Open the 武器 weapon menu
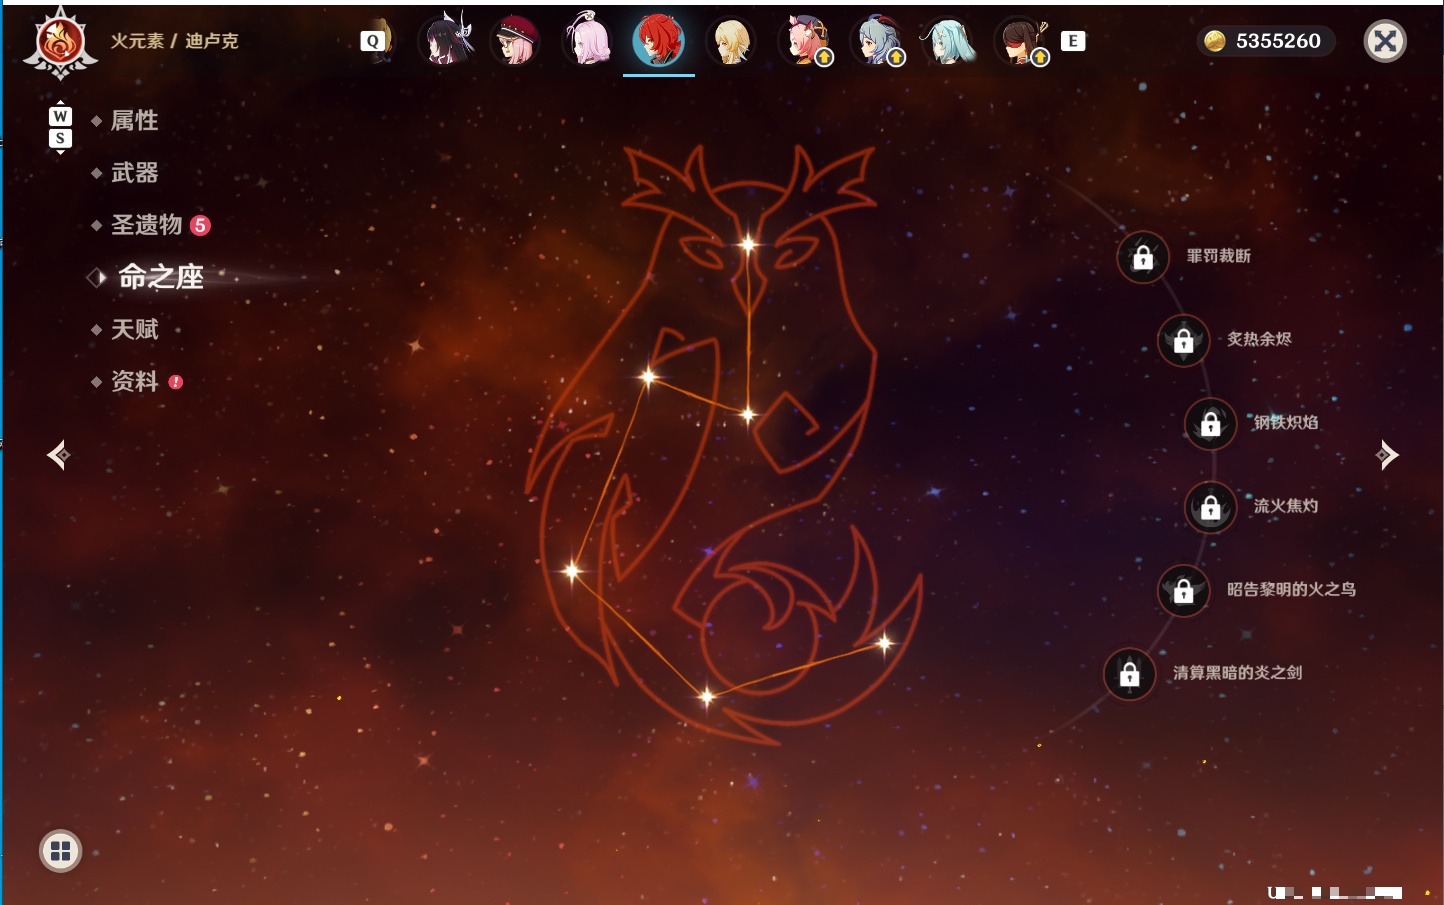This screenshot has width=1444, height=905. point(134,173)
